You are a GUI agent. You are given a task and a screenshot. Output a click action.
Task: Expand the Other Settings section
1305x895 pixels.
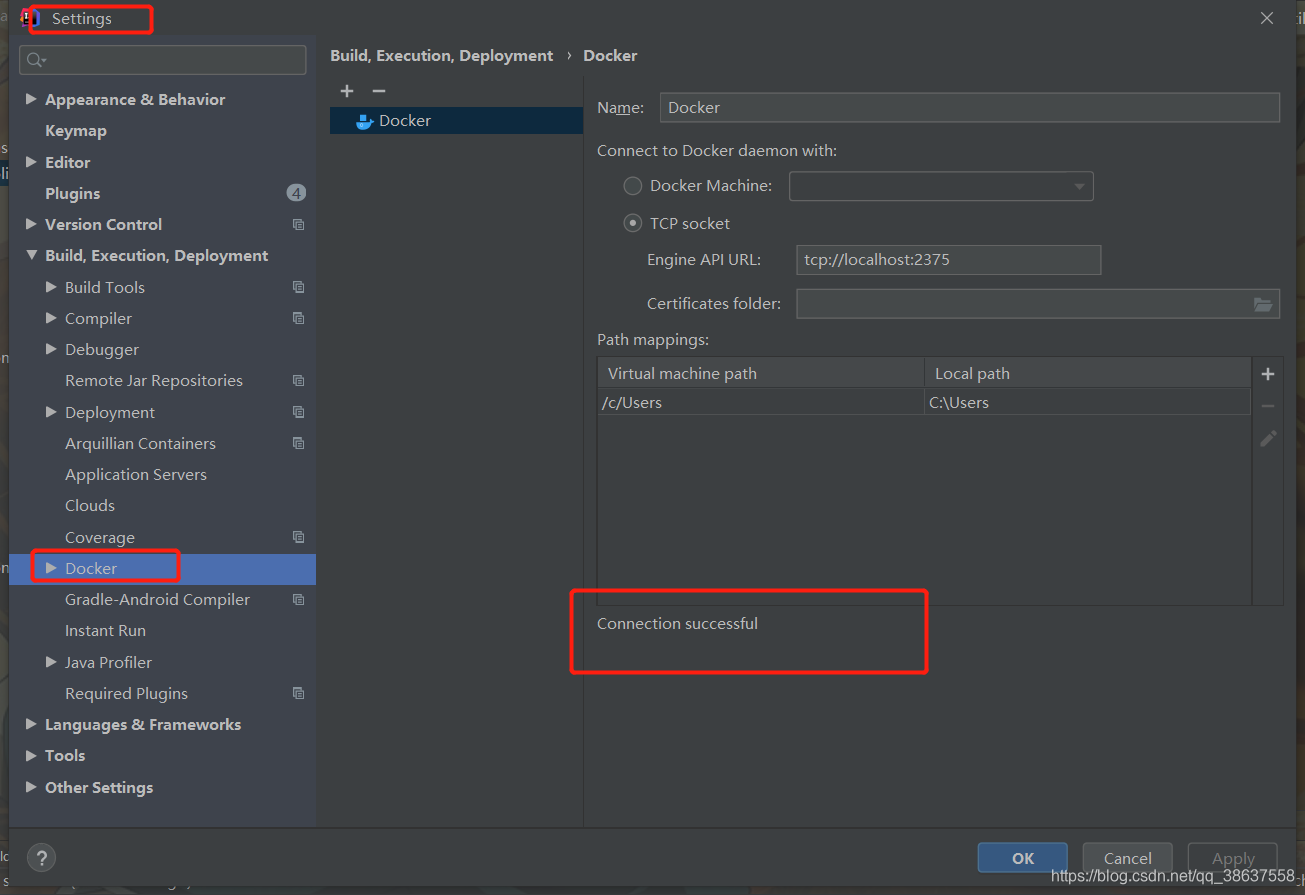pos(31,787)
